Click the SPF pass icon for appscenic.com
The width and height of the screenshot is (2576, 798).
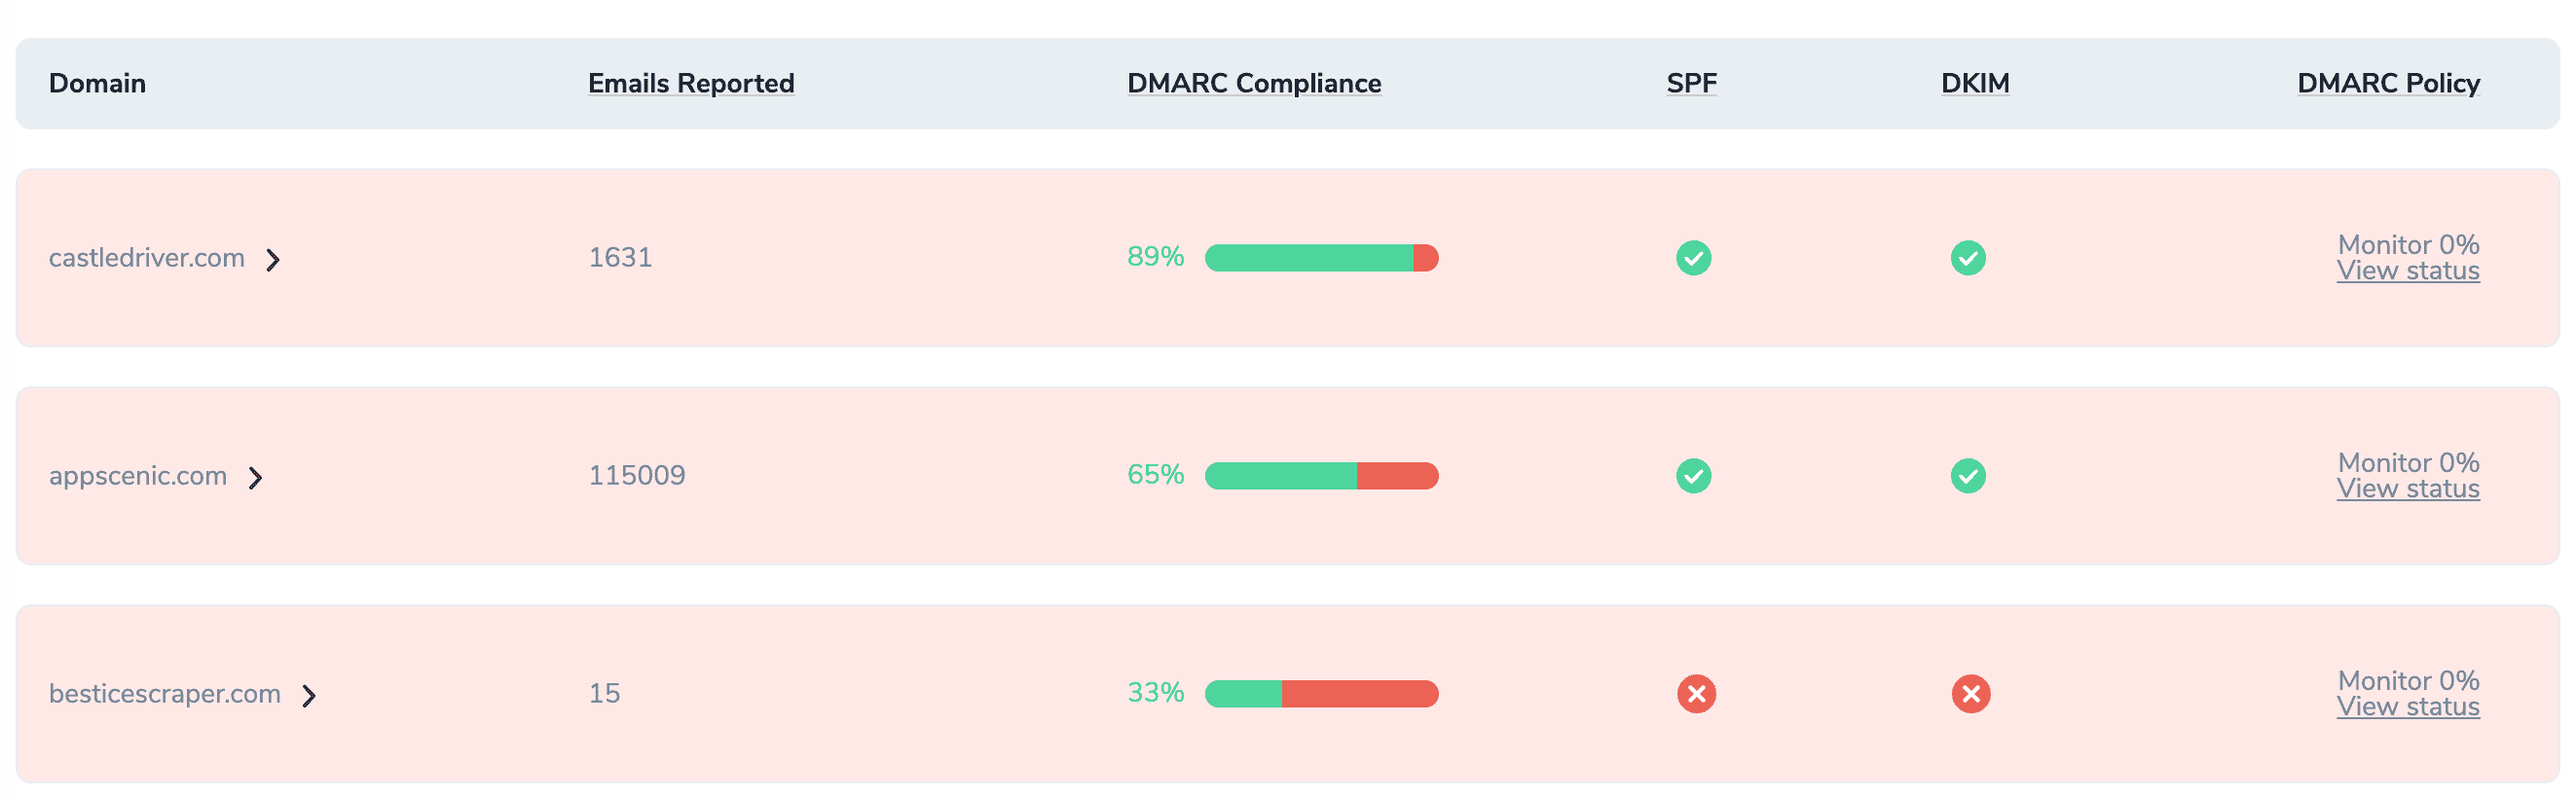tap(1693, 476)
